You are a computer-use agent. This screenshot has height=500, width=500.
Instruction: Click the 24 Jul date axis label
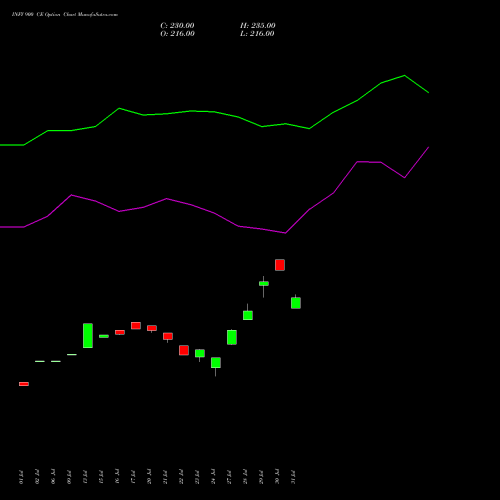(x=213, y=477)
